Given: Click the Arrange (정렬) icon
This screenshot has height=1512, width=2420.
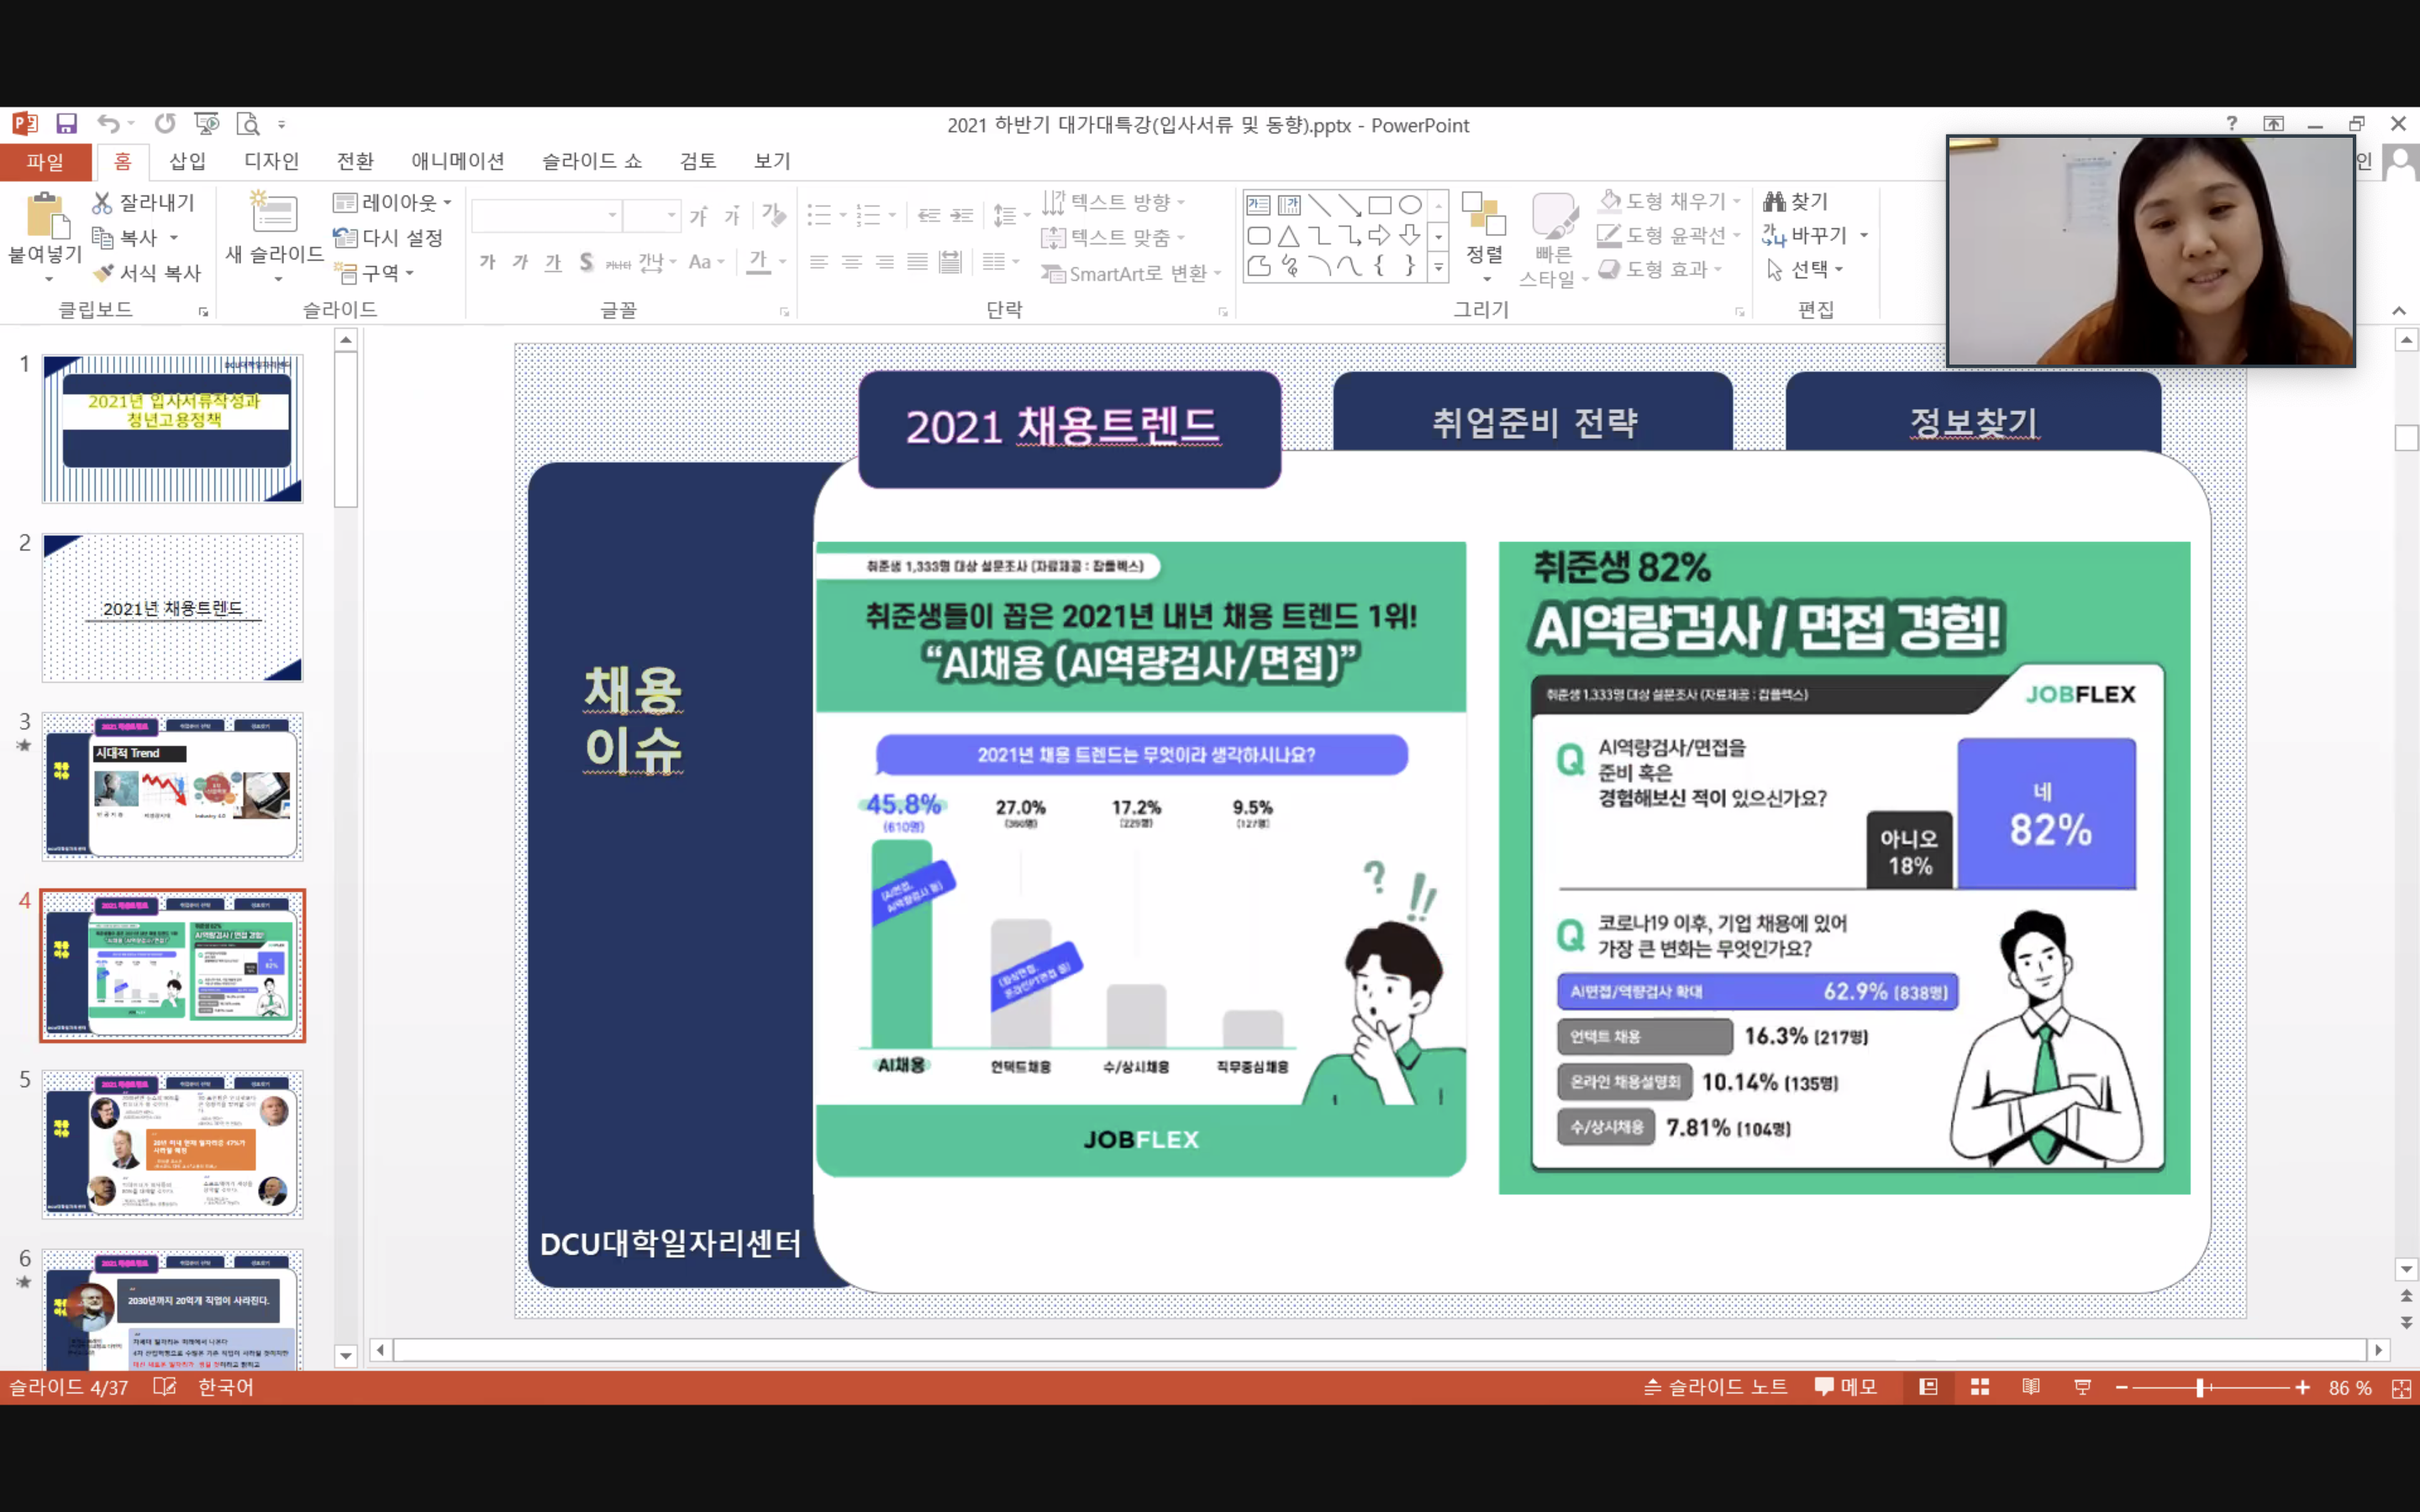Looking at the screenshot, I should [1484, 214].
